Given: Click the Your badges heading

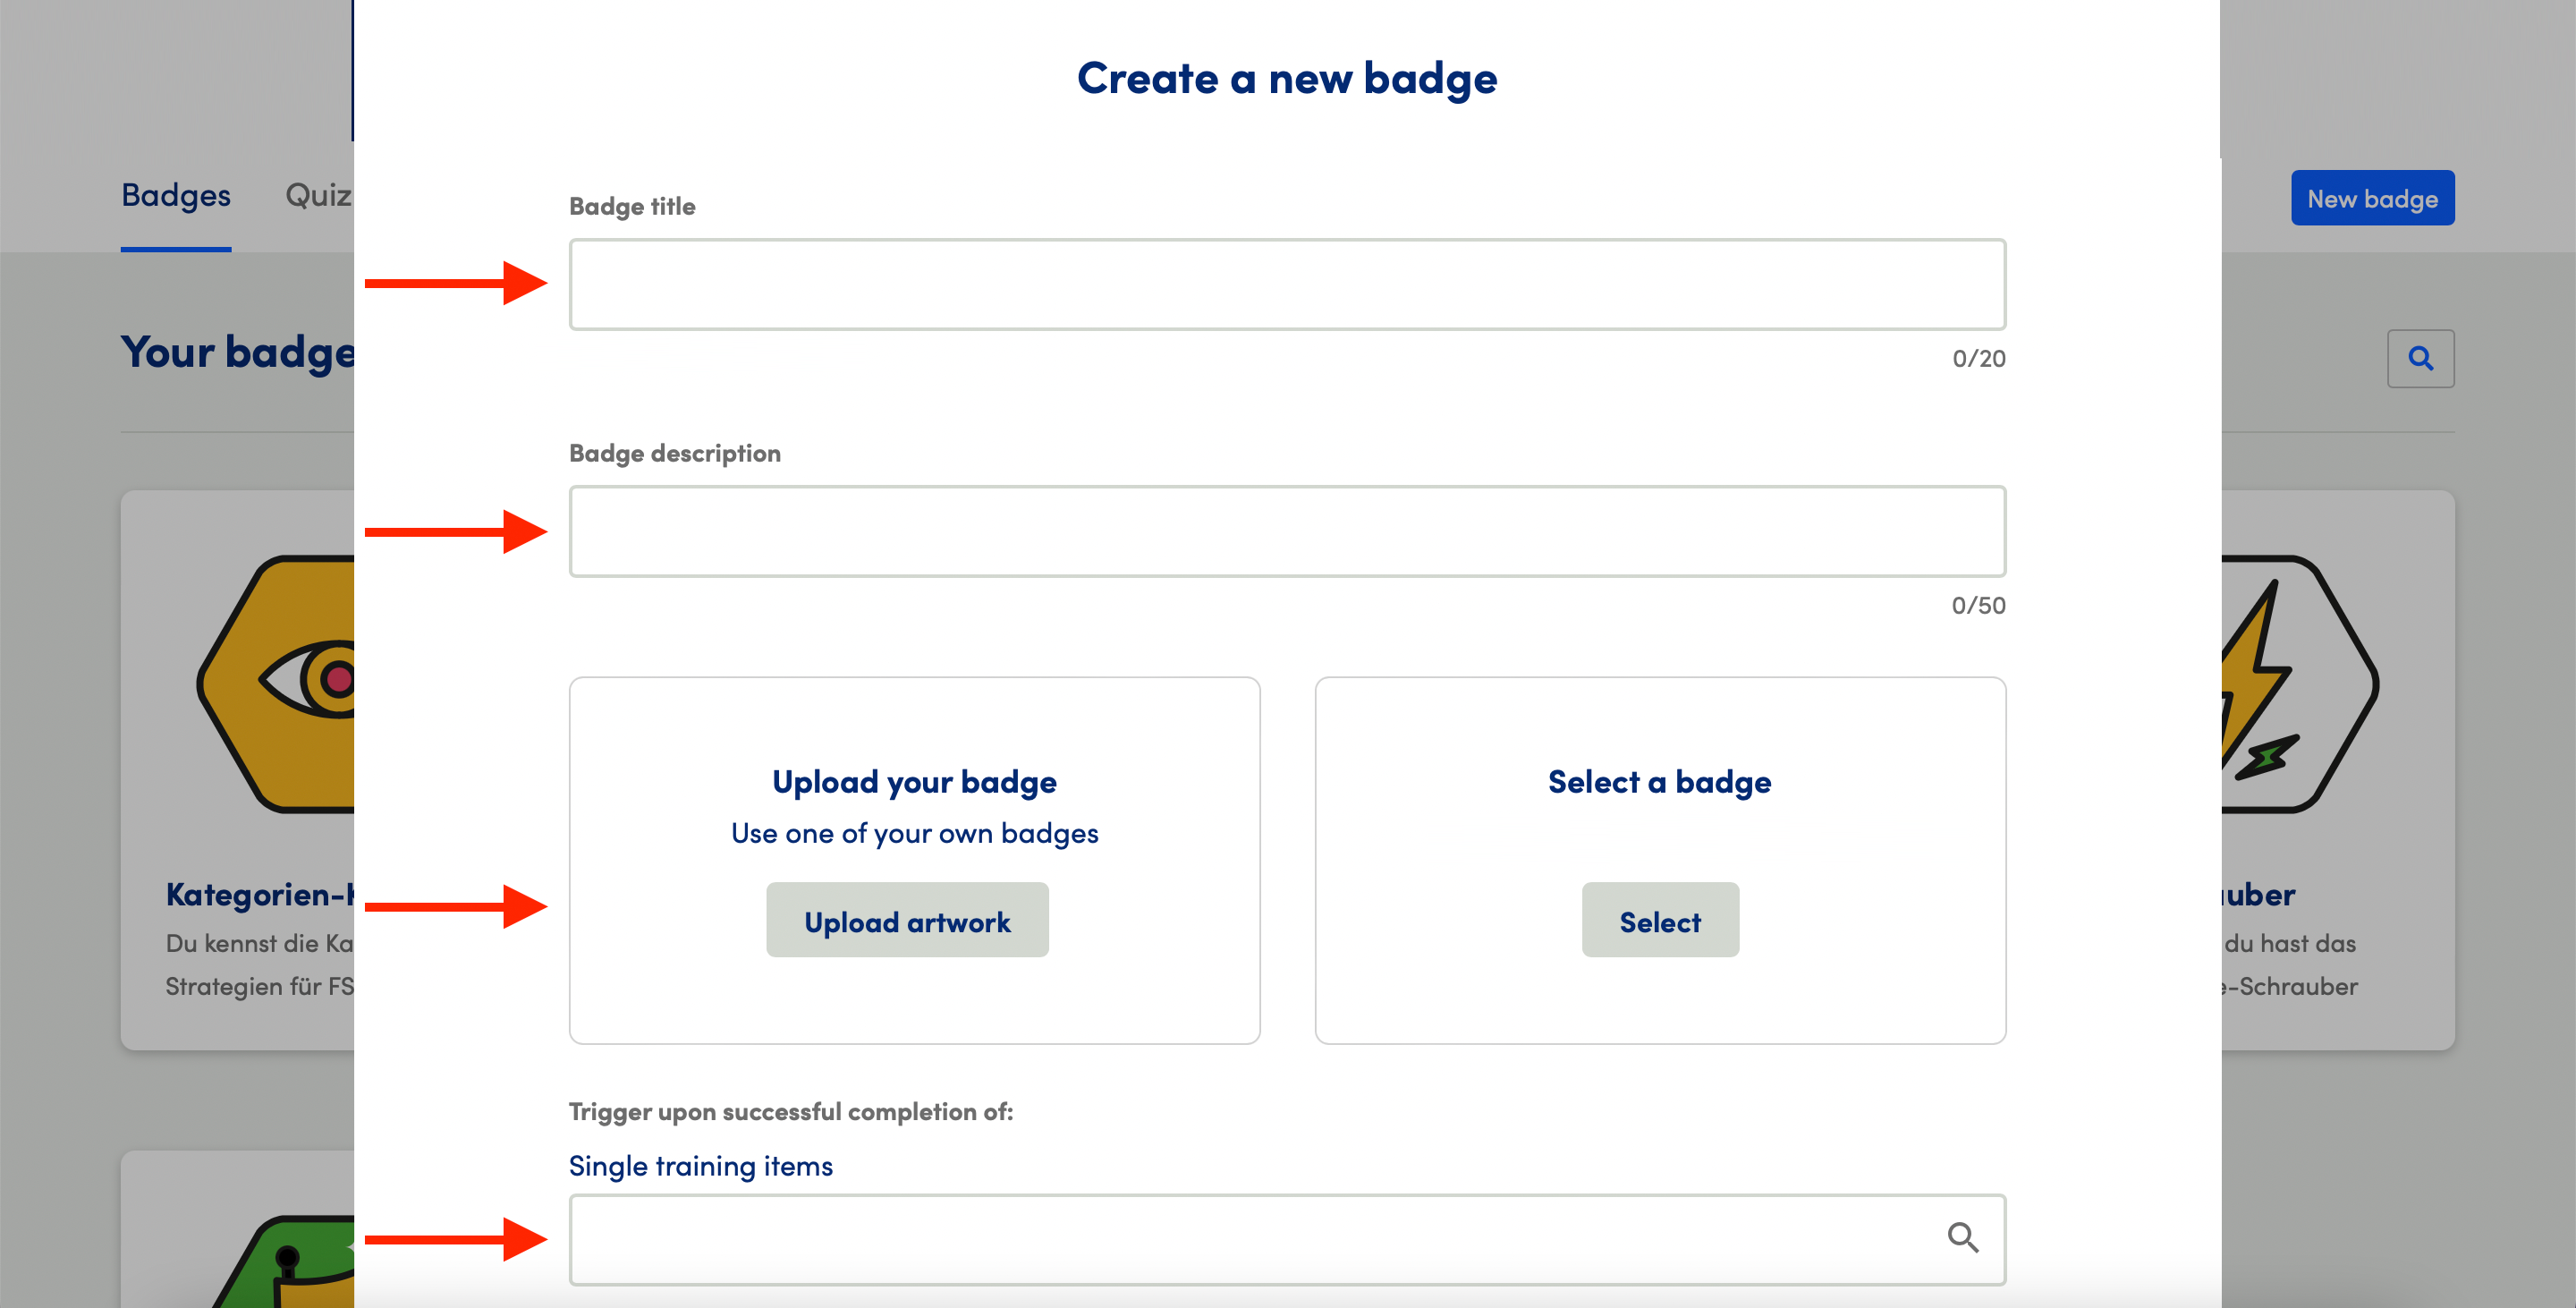Looking at the screenshot, I should (x=238, y=352).
